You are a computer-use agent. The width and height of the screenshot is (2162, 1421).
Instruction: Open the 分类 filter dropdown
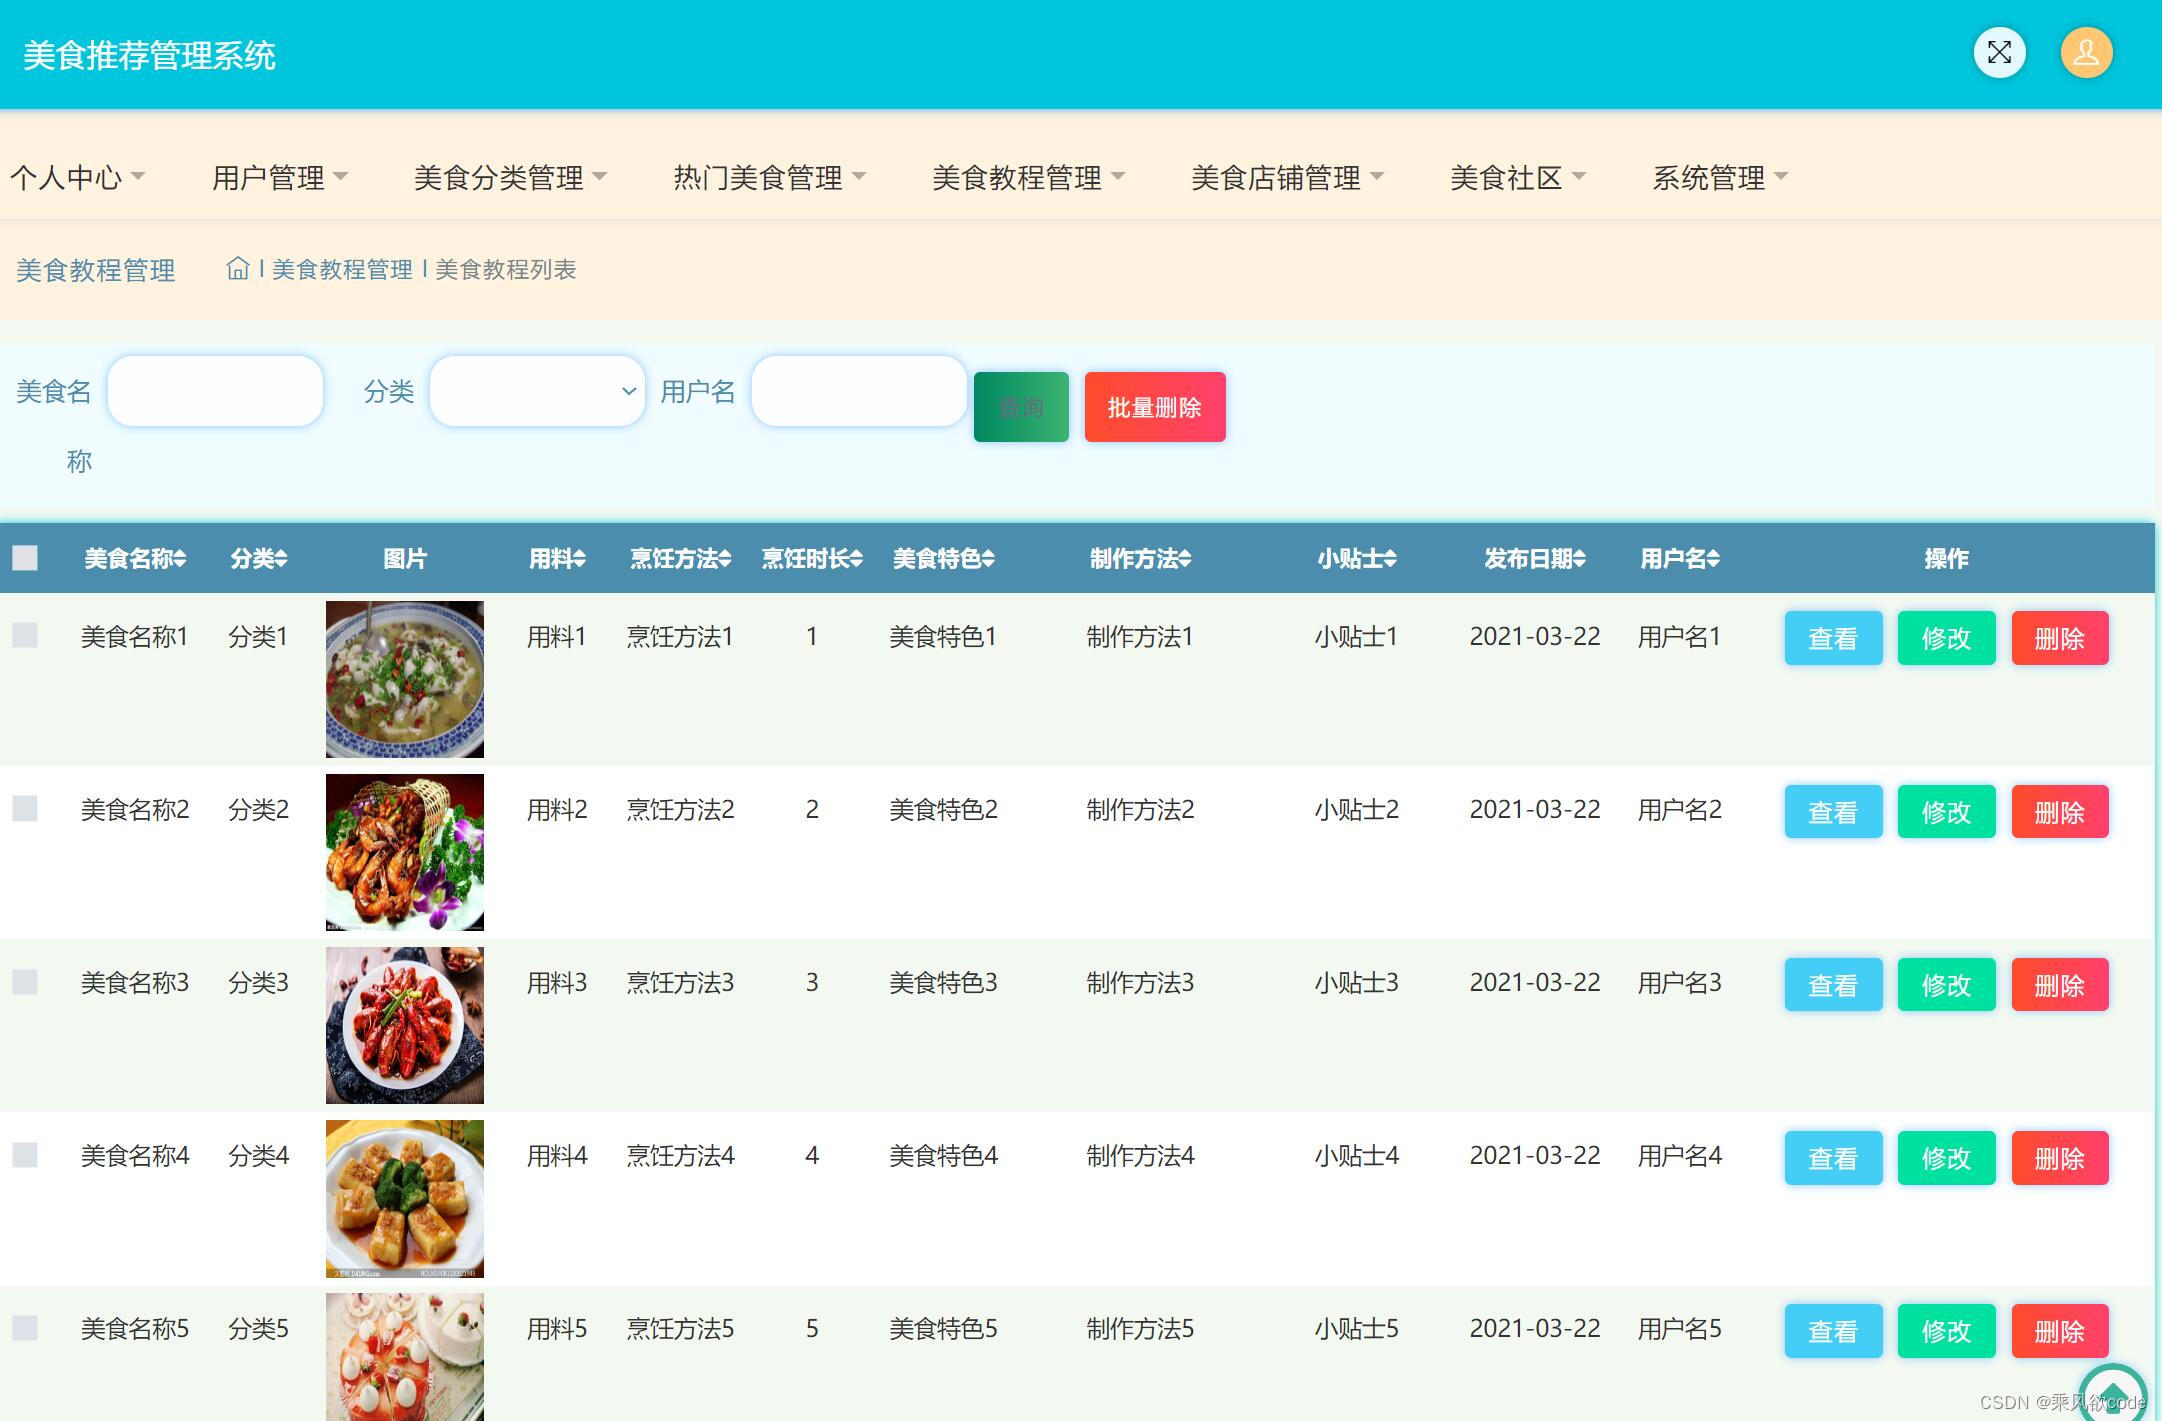click(537, 391)
